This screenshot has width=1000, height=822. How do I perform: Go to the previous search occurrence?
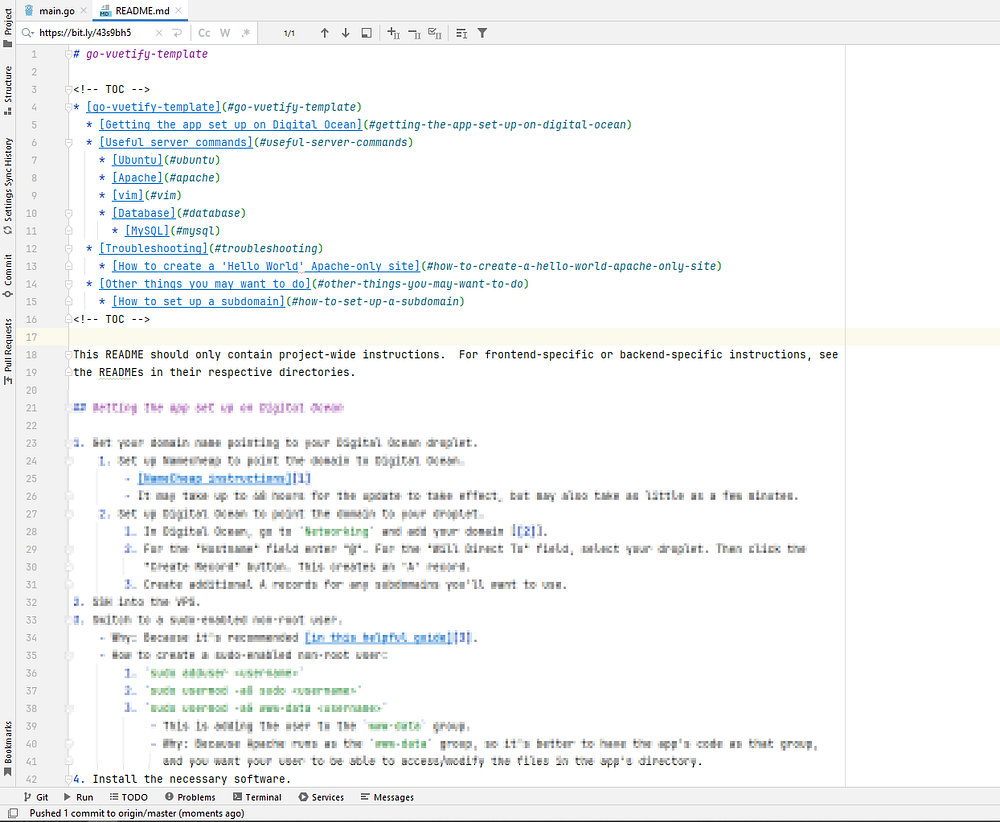click(x=324, y=33)
